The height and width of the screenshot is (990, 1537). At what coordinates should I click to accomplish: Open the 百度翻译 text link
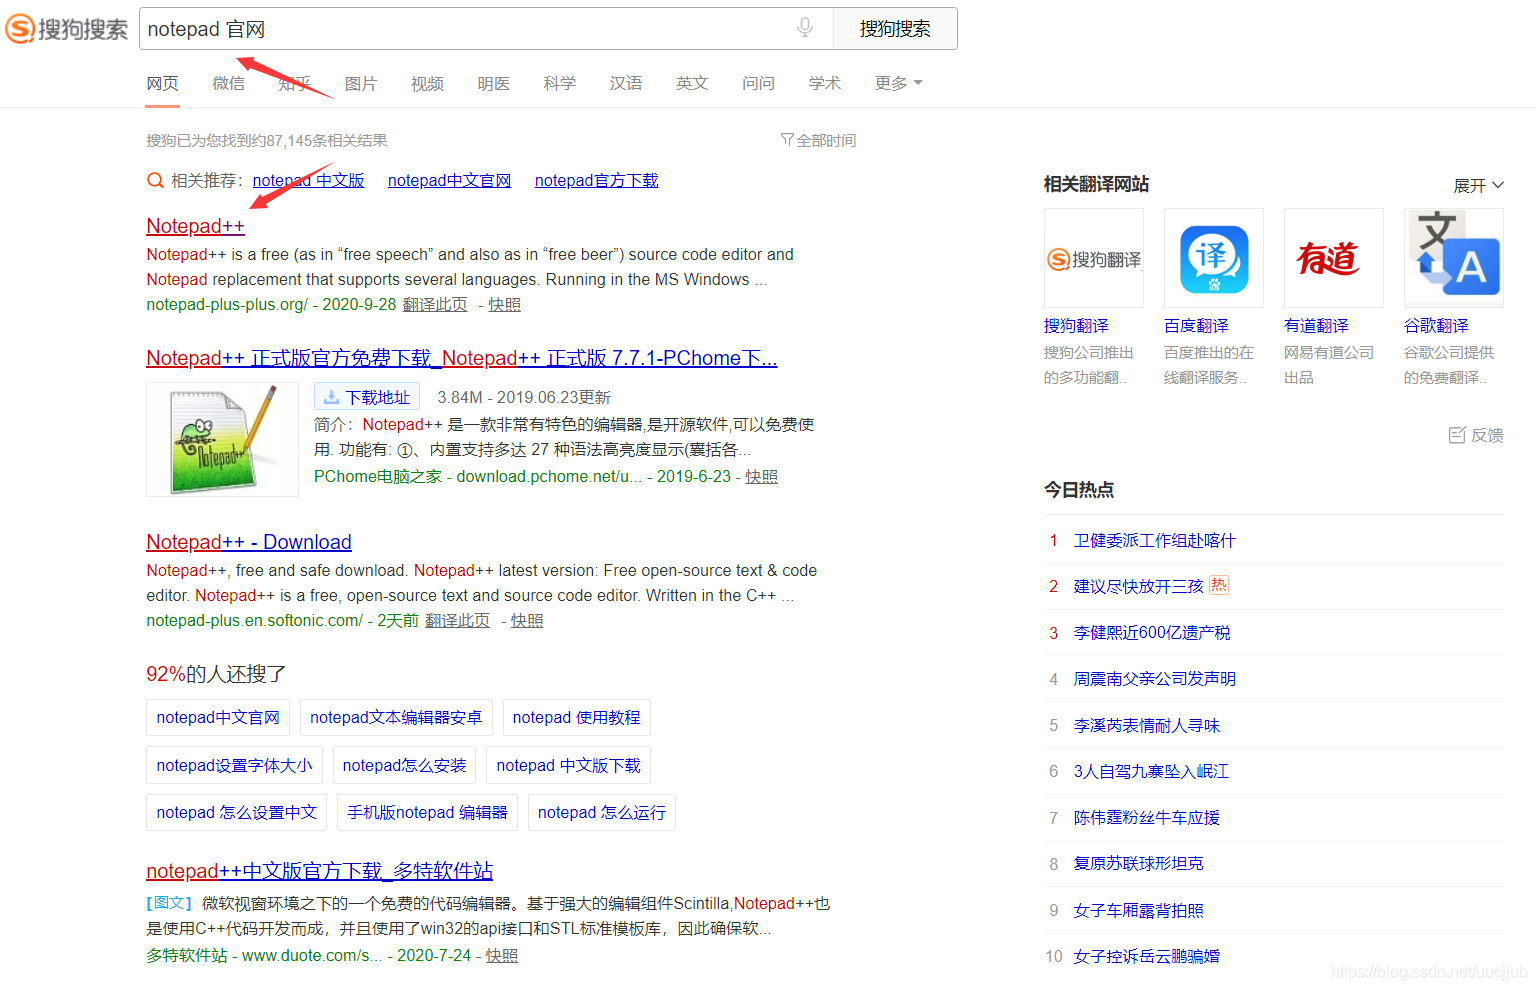click(x=1196, y=326)
